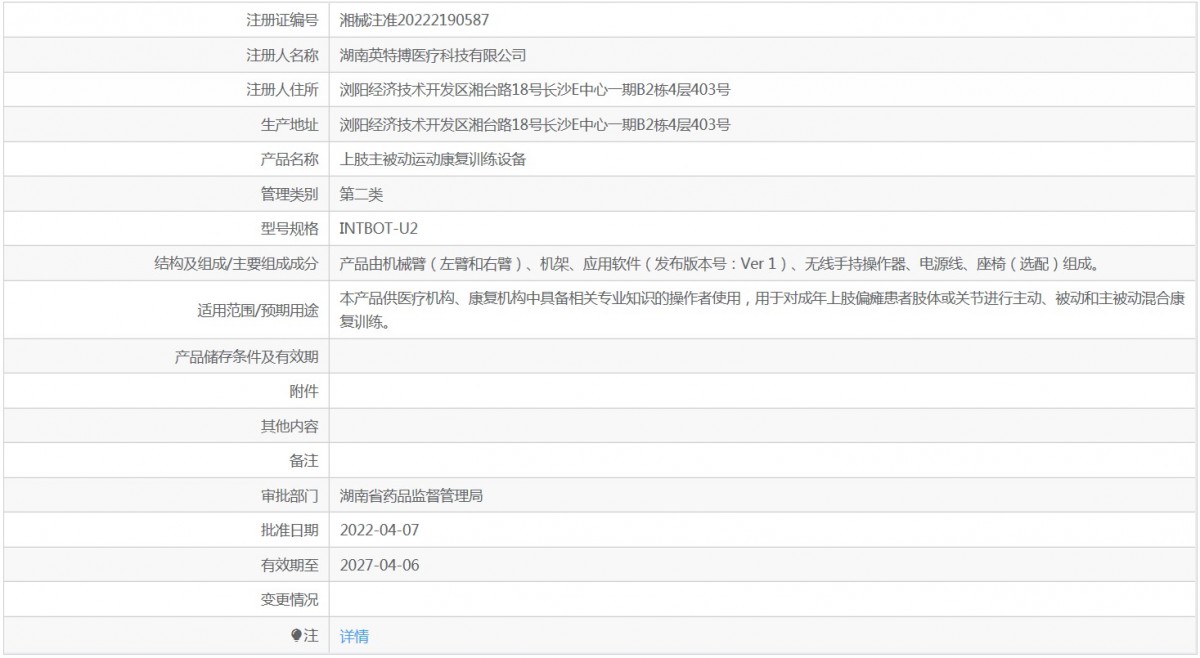Click the 备注 label

(304, 461)
